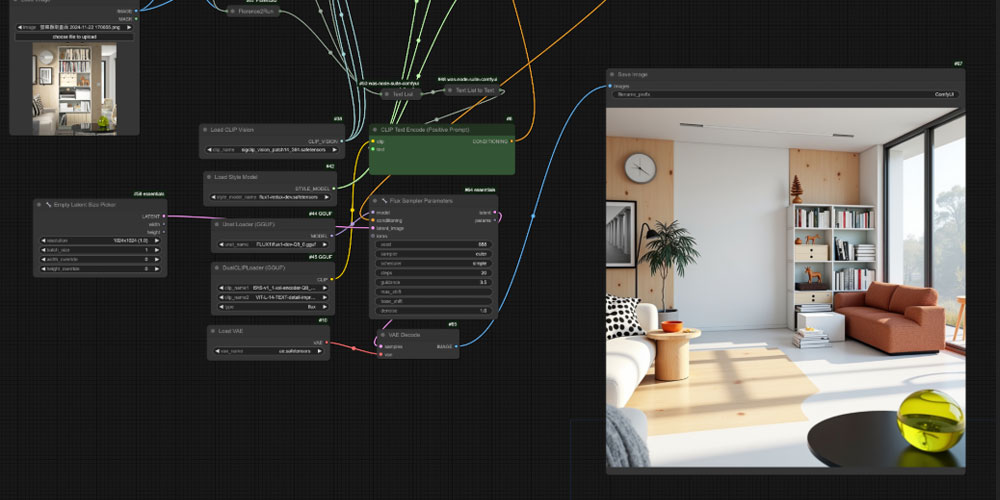Click the STYLE_MODEL output socket
The height and width of the screenshot is (500, 1000).
pos(334,188)
